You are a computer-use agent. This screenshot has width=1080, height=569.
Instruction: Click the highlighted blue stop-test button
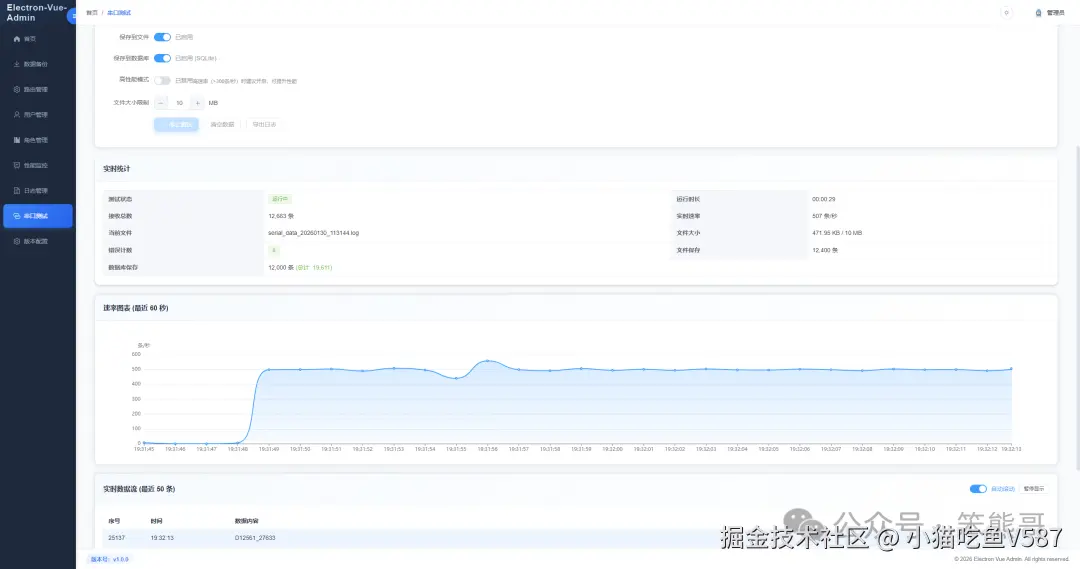pyautogui.click(x=176, y=125)
